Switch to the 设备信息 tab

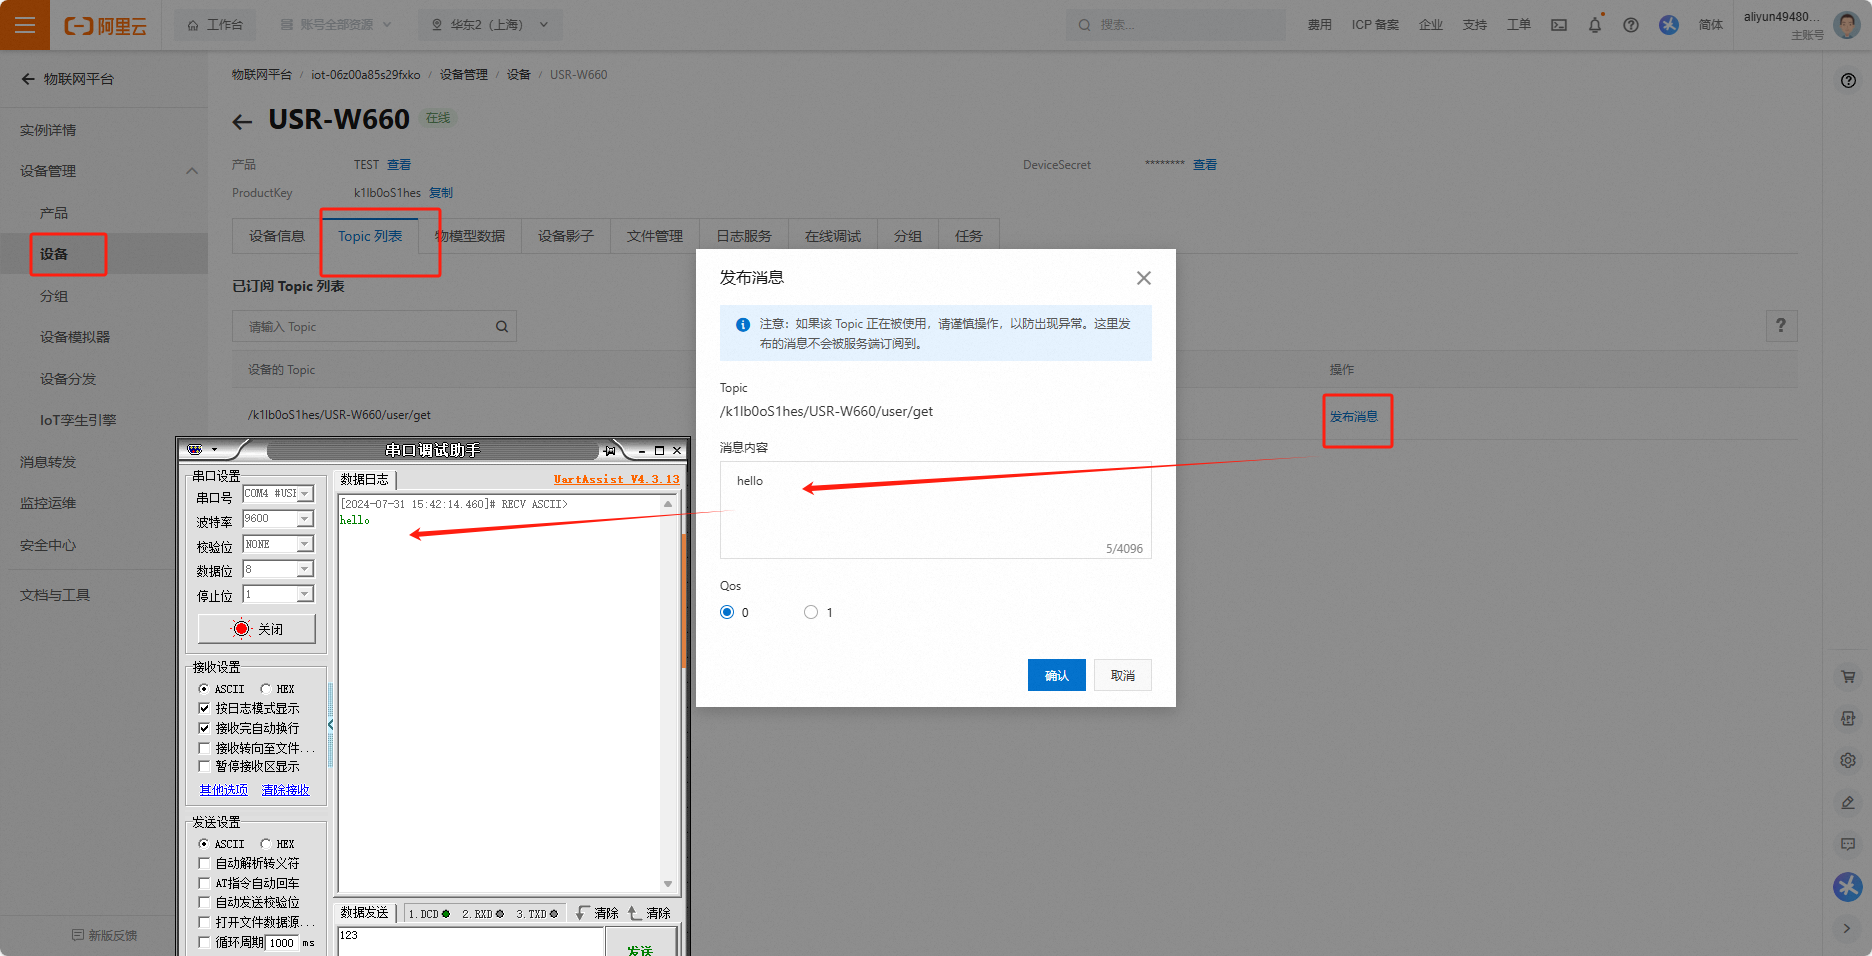276,236
